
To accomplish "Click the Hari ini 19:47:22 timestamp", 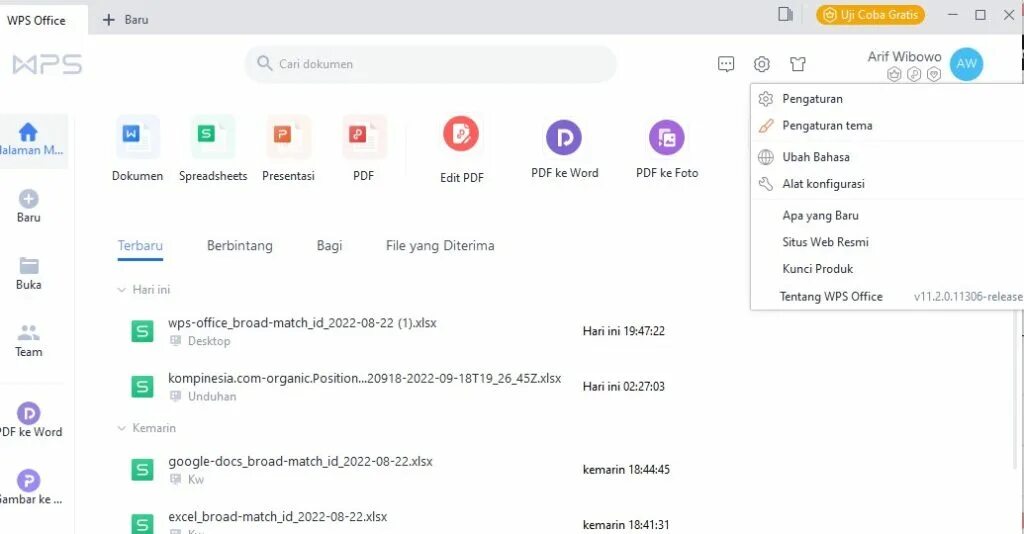I will [624, 331].
